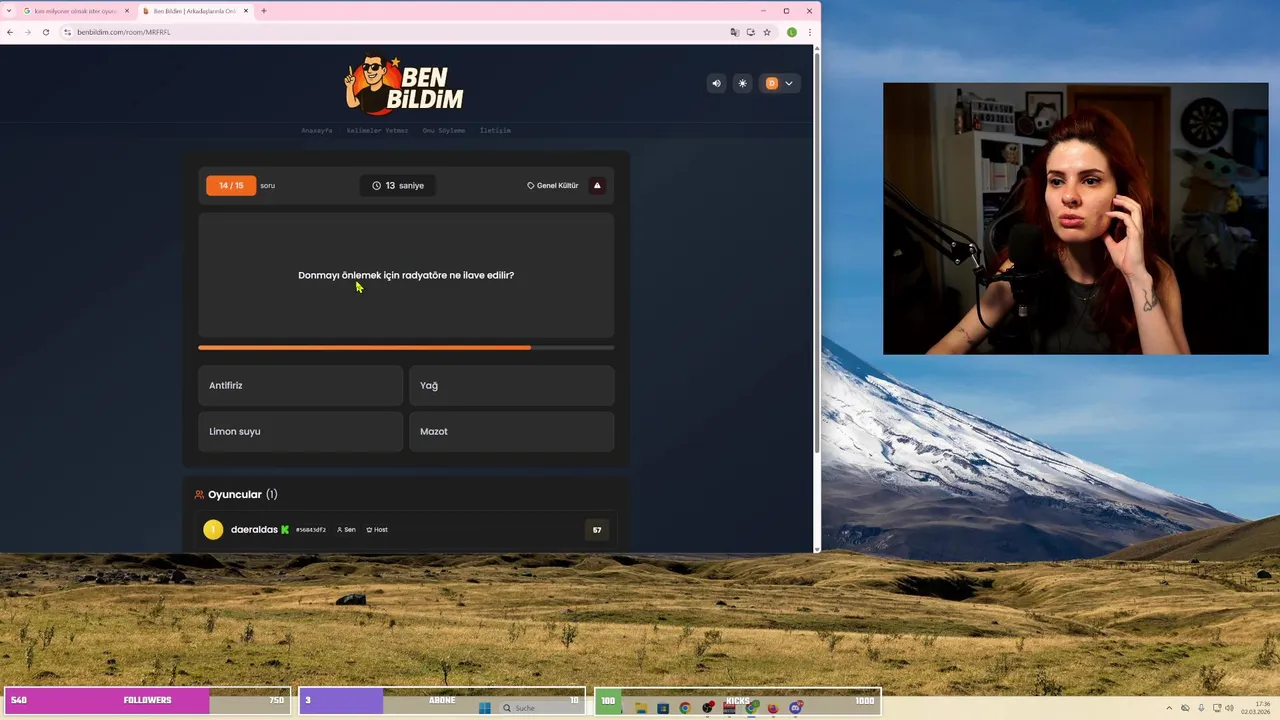Open the Chrome profile avatar
Image resolution: width=1280 pixels, height=720 pixels.
[x=792, y=32]
